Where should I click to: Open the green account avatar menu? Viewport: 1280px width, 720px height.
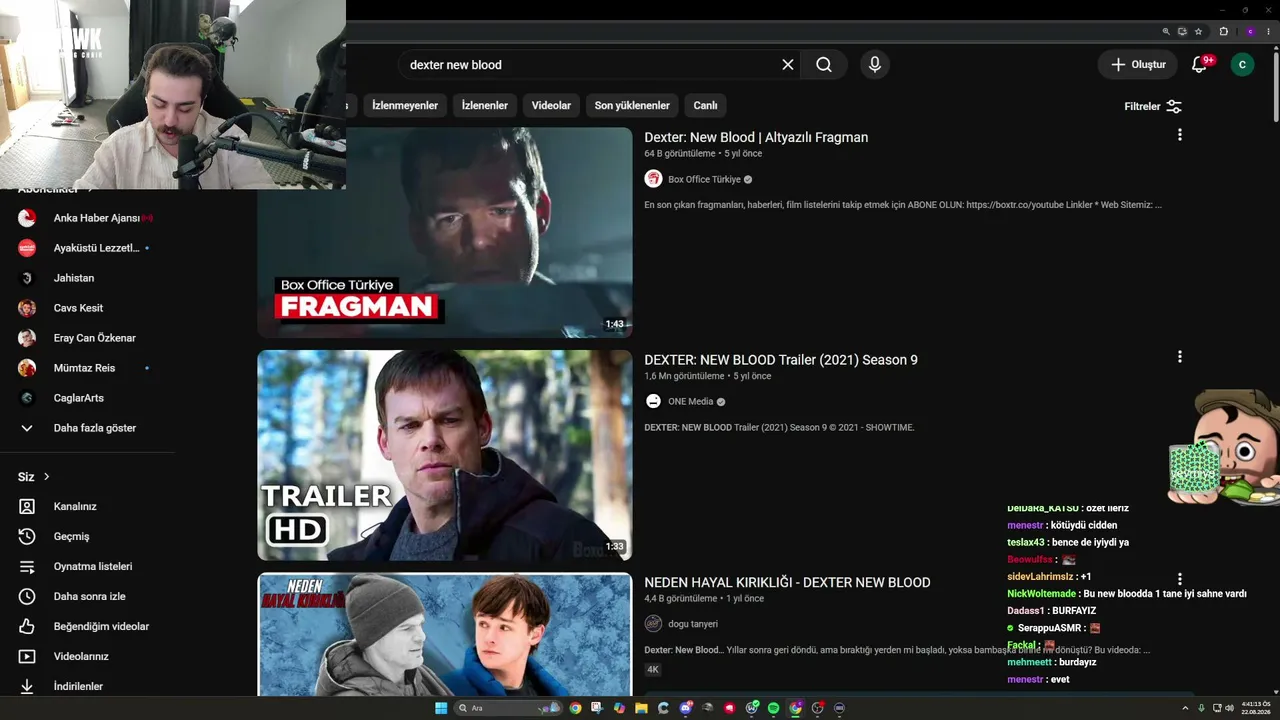click(x=1242, y=65)
